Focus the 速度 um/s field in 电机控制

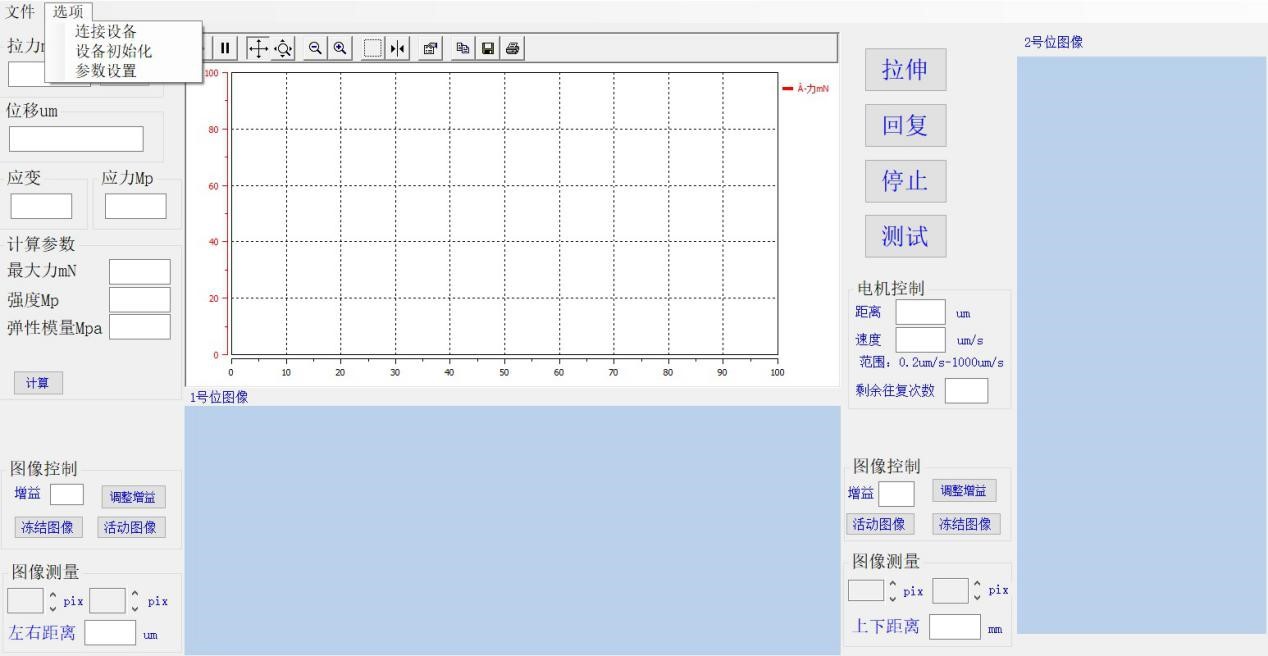click(920, 340)
